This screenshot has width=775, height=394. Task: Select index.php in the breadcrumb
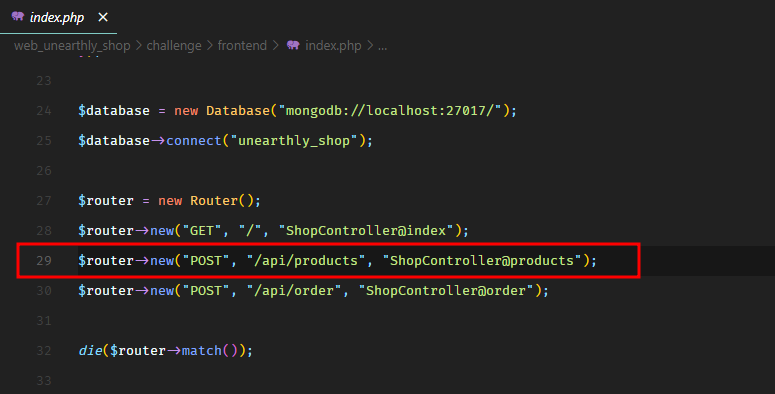pos(333,45)
